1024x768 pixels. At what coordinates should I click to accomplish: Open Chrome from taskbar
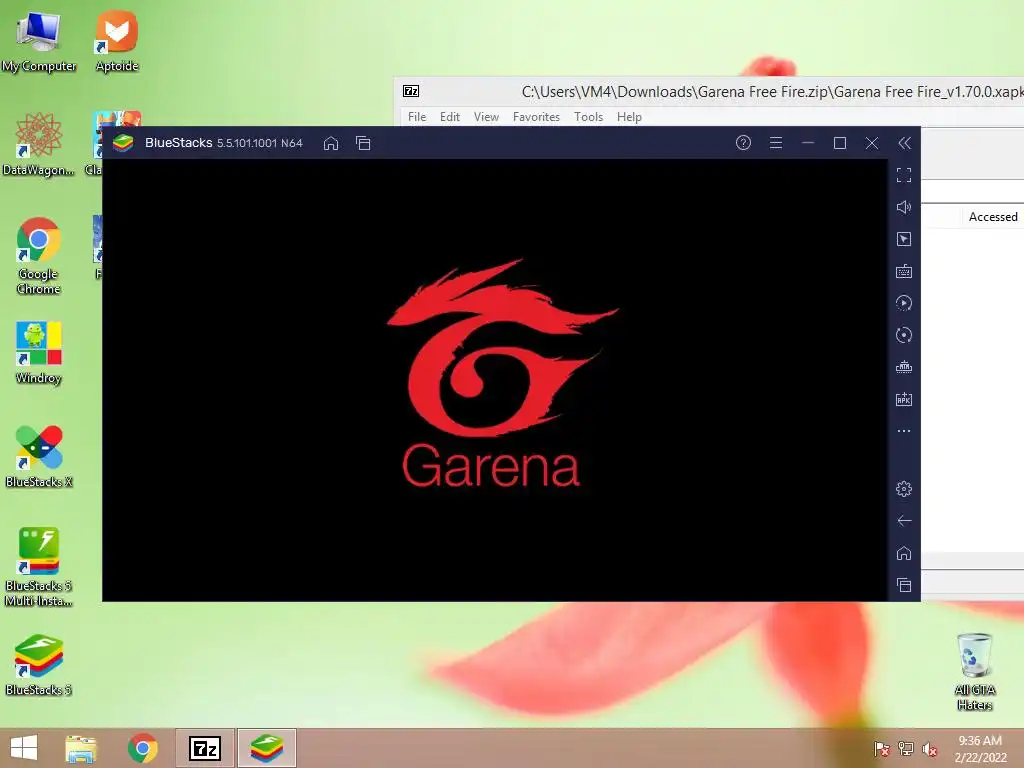tap(142, 748)
